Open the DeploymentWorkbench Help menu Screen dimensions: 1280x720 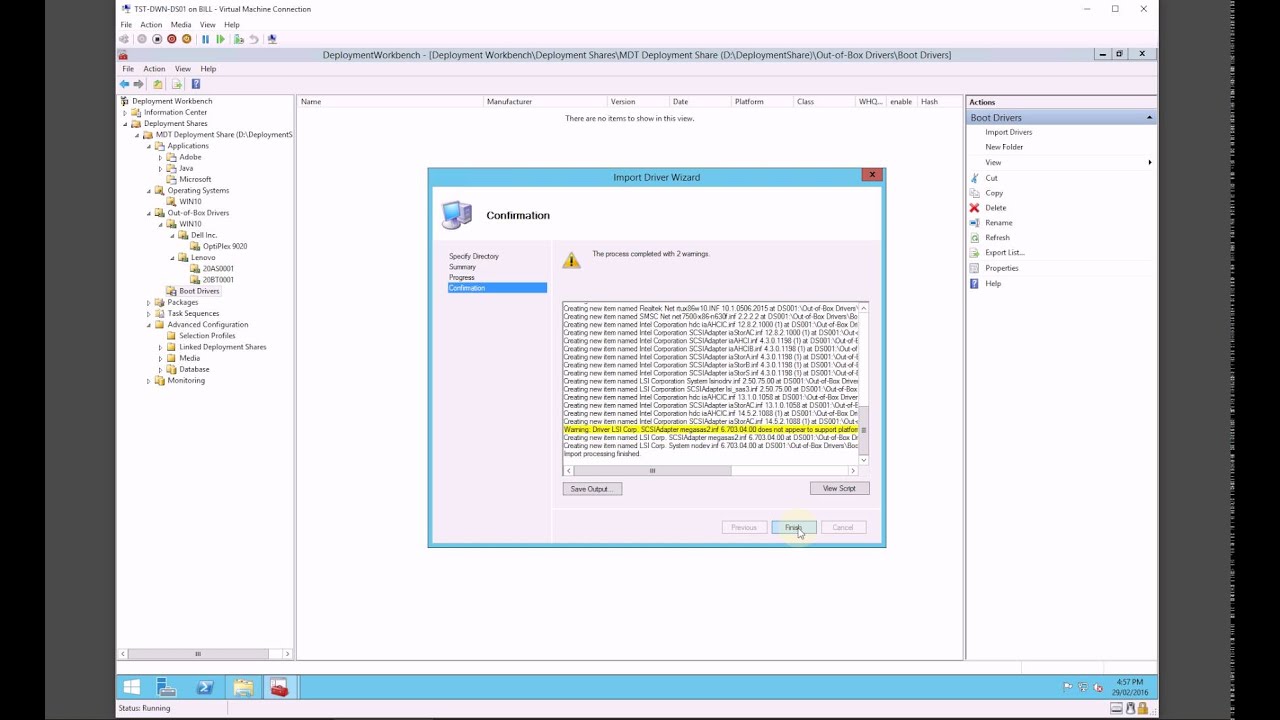(x=208, y=69)
